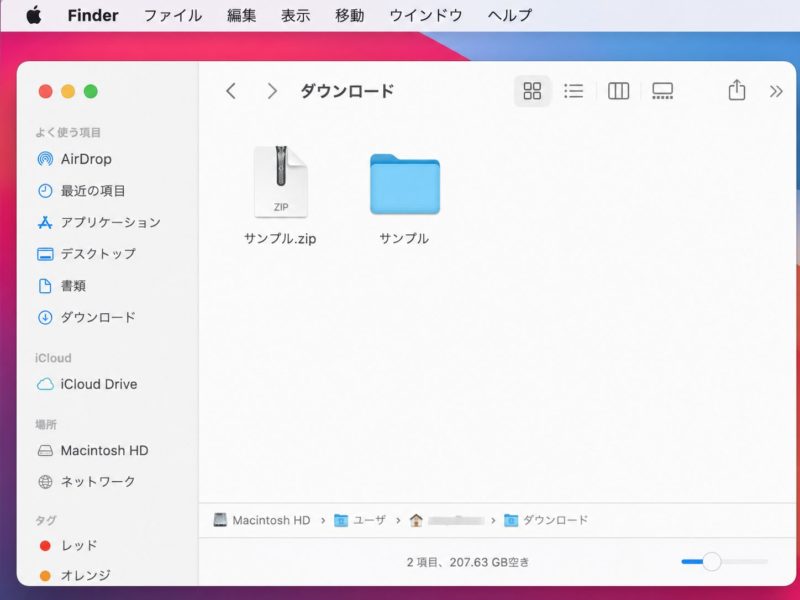Minimize the window with the yellow button
Image resolution: width=800 pixels, height=600 pixels.
pyautogui.click(x=68, y=91)
